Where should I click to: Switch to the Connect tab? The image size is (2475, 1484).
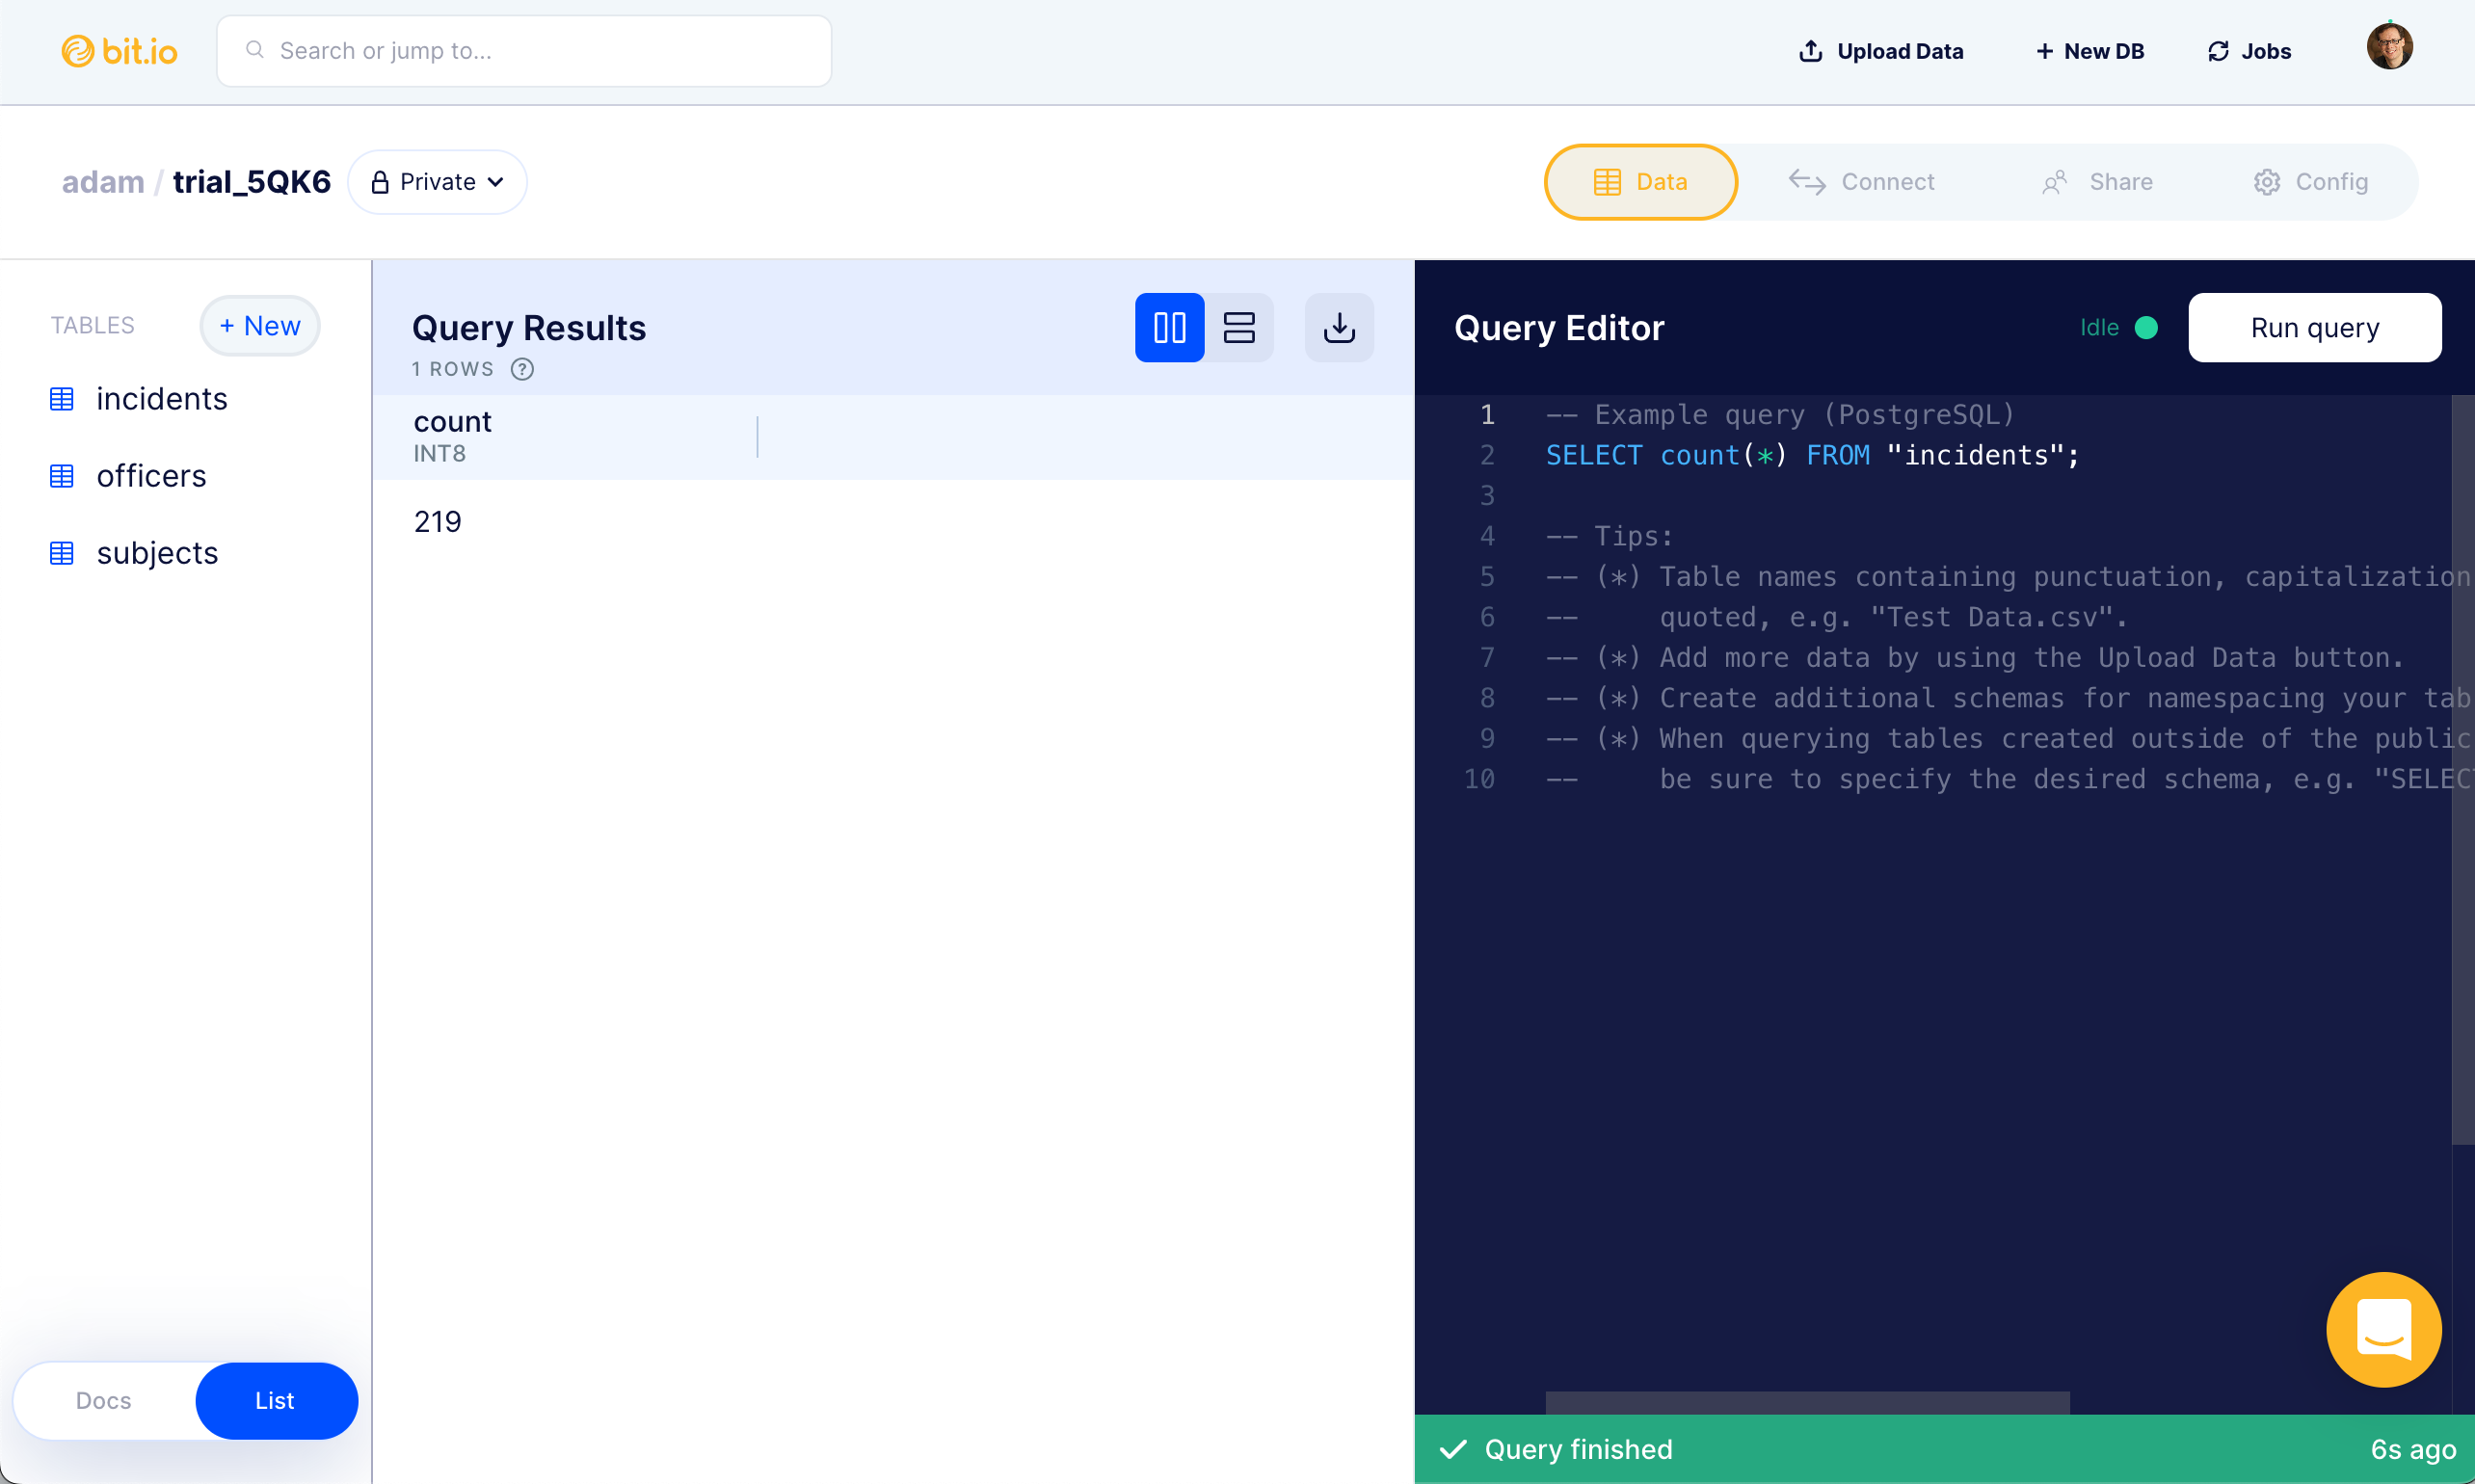coord(1862,181)
